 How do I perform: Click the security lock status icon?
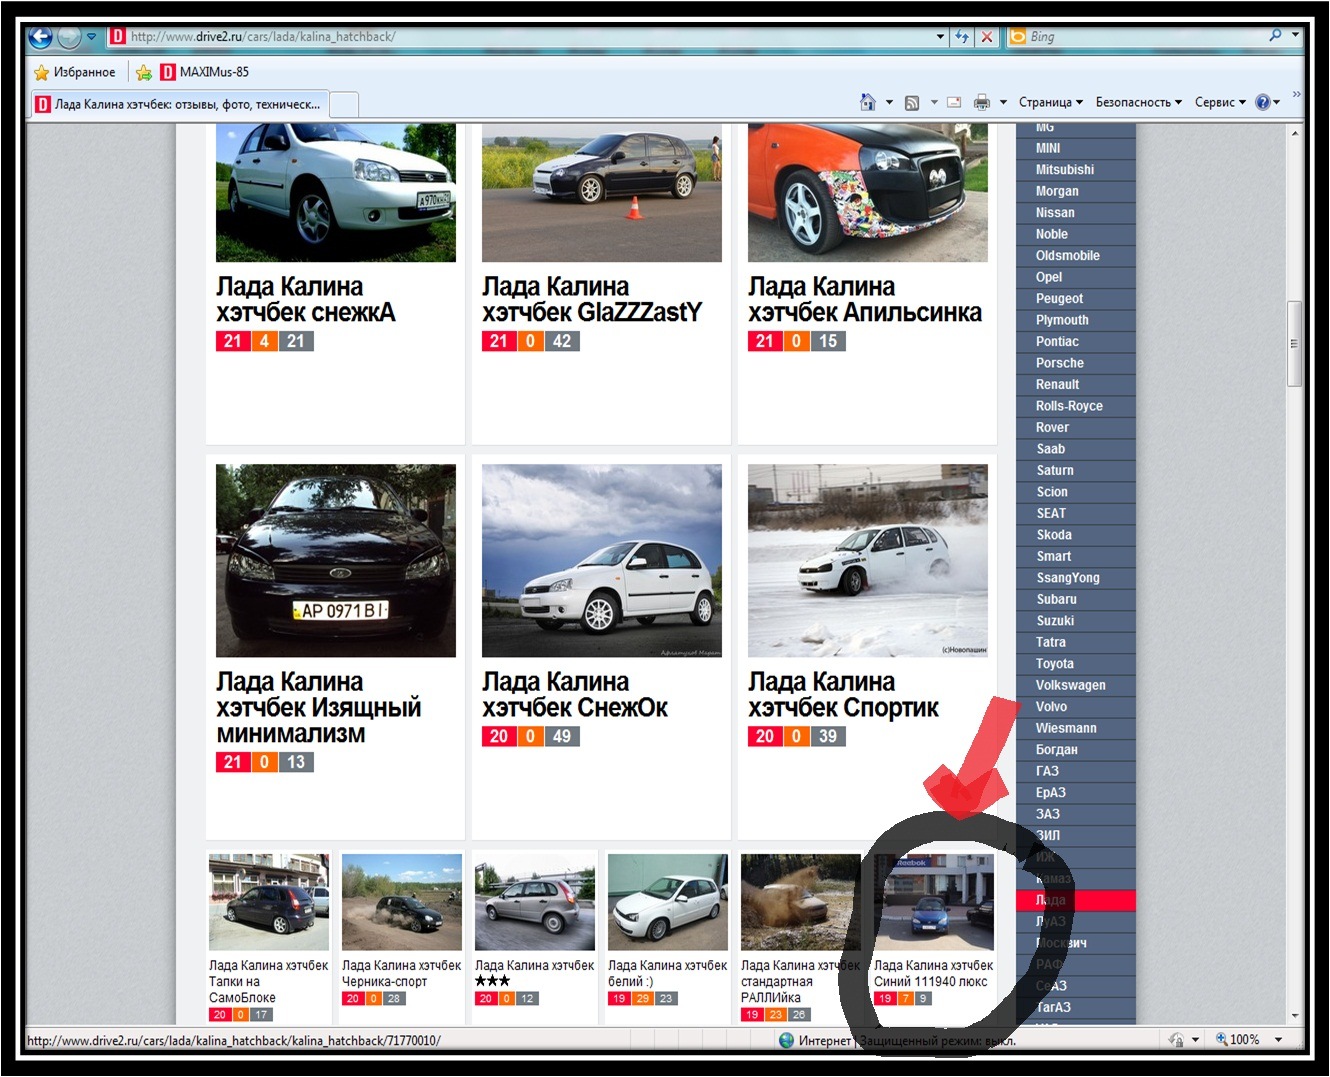(x=1177, y=1040)
